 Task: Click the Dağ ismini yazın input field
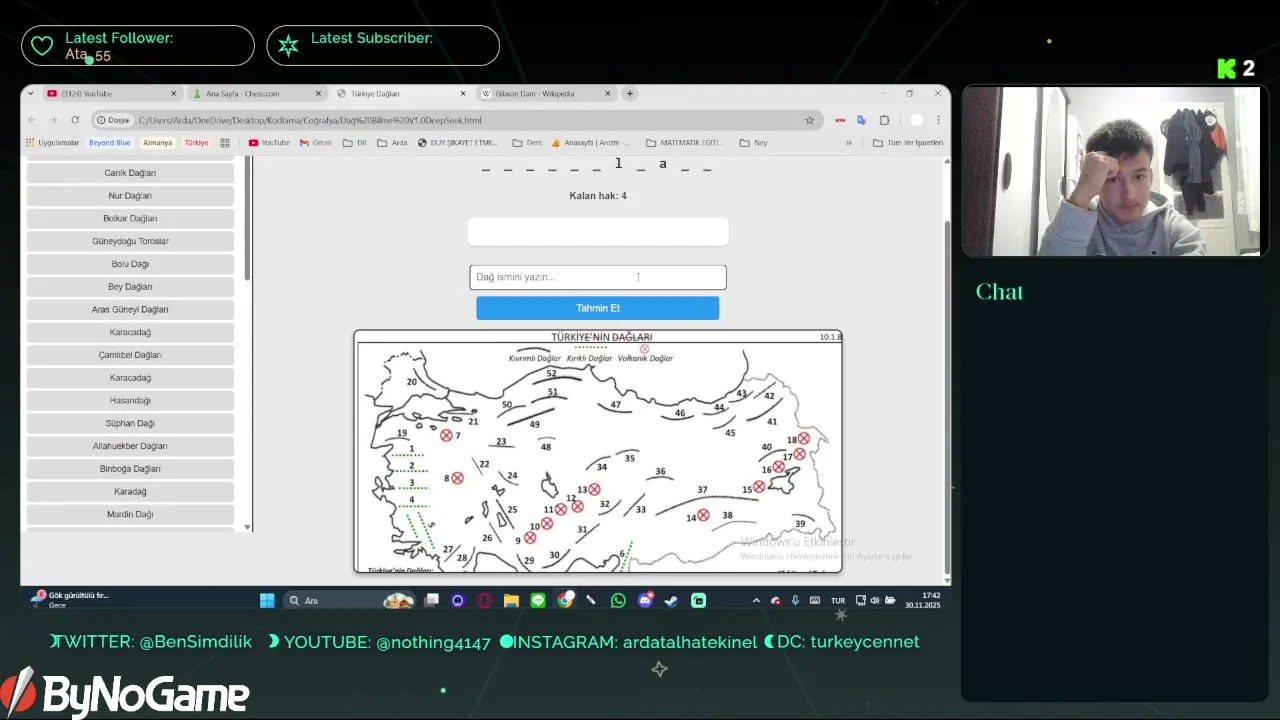coord(598,277)
